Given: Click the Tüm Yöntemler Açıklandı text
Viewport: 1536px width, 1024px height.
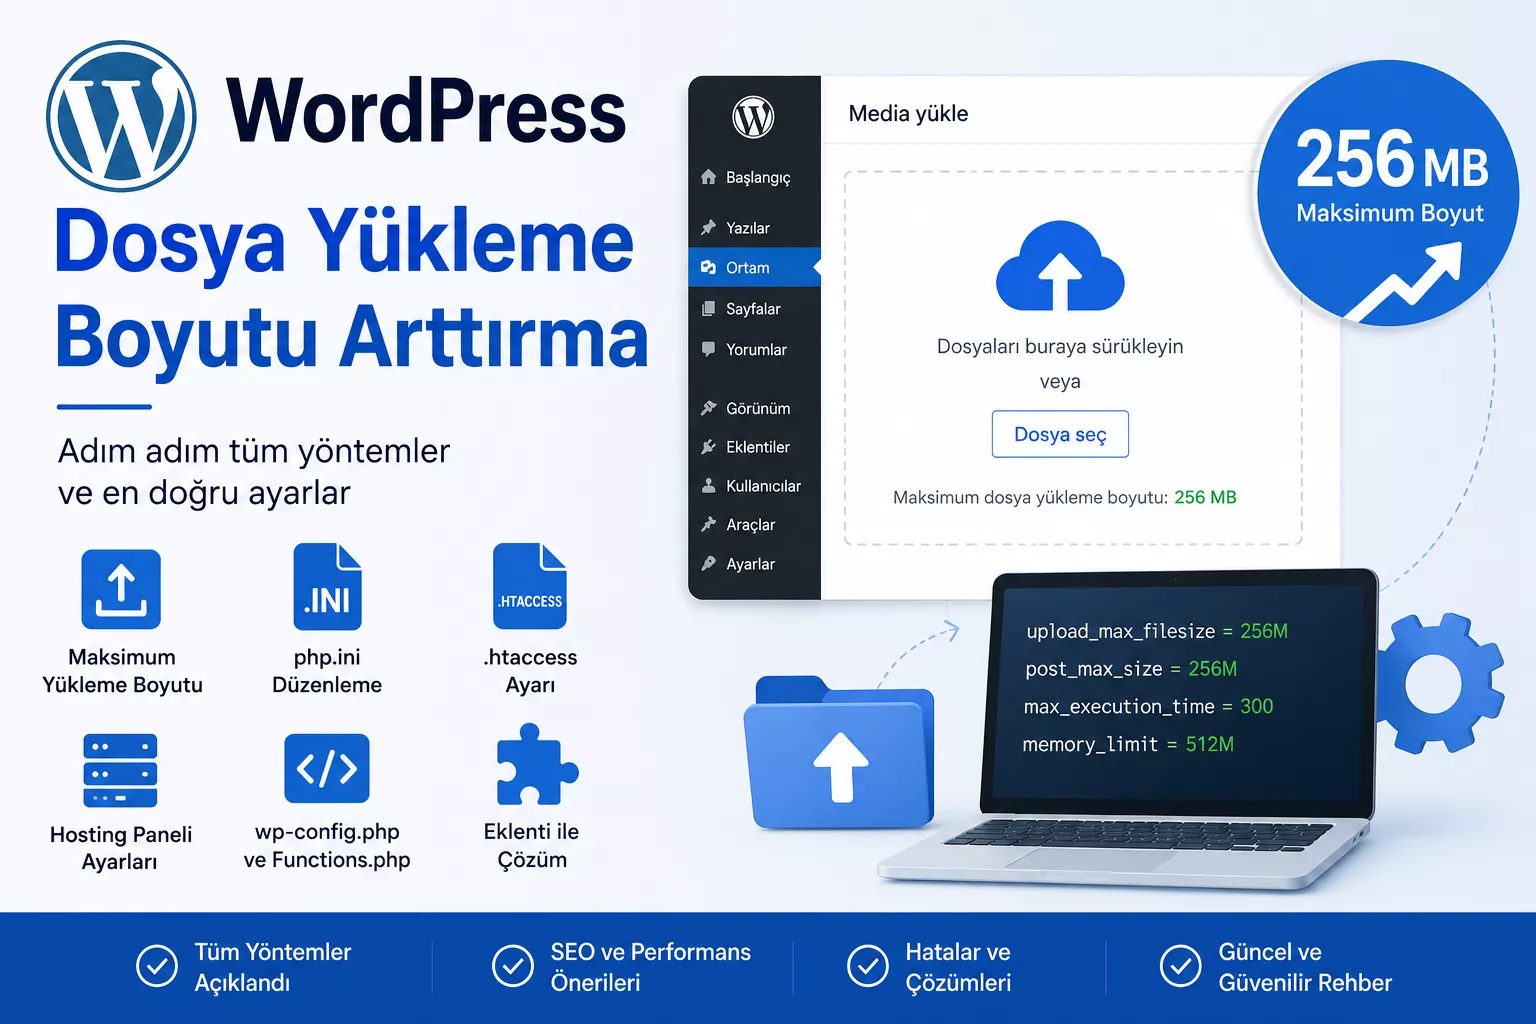Looking at the screenshot, I should (273, 967).
